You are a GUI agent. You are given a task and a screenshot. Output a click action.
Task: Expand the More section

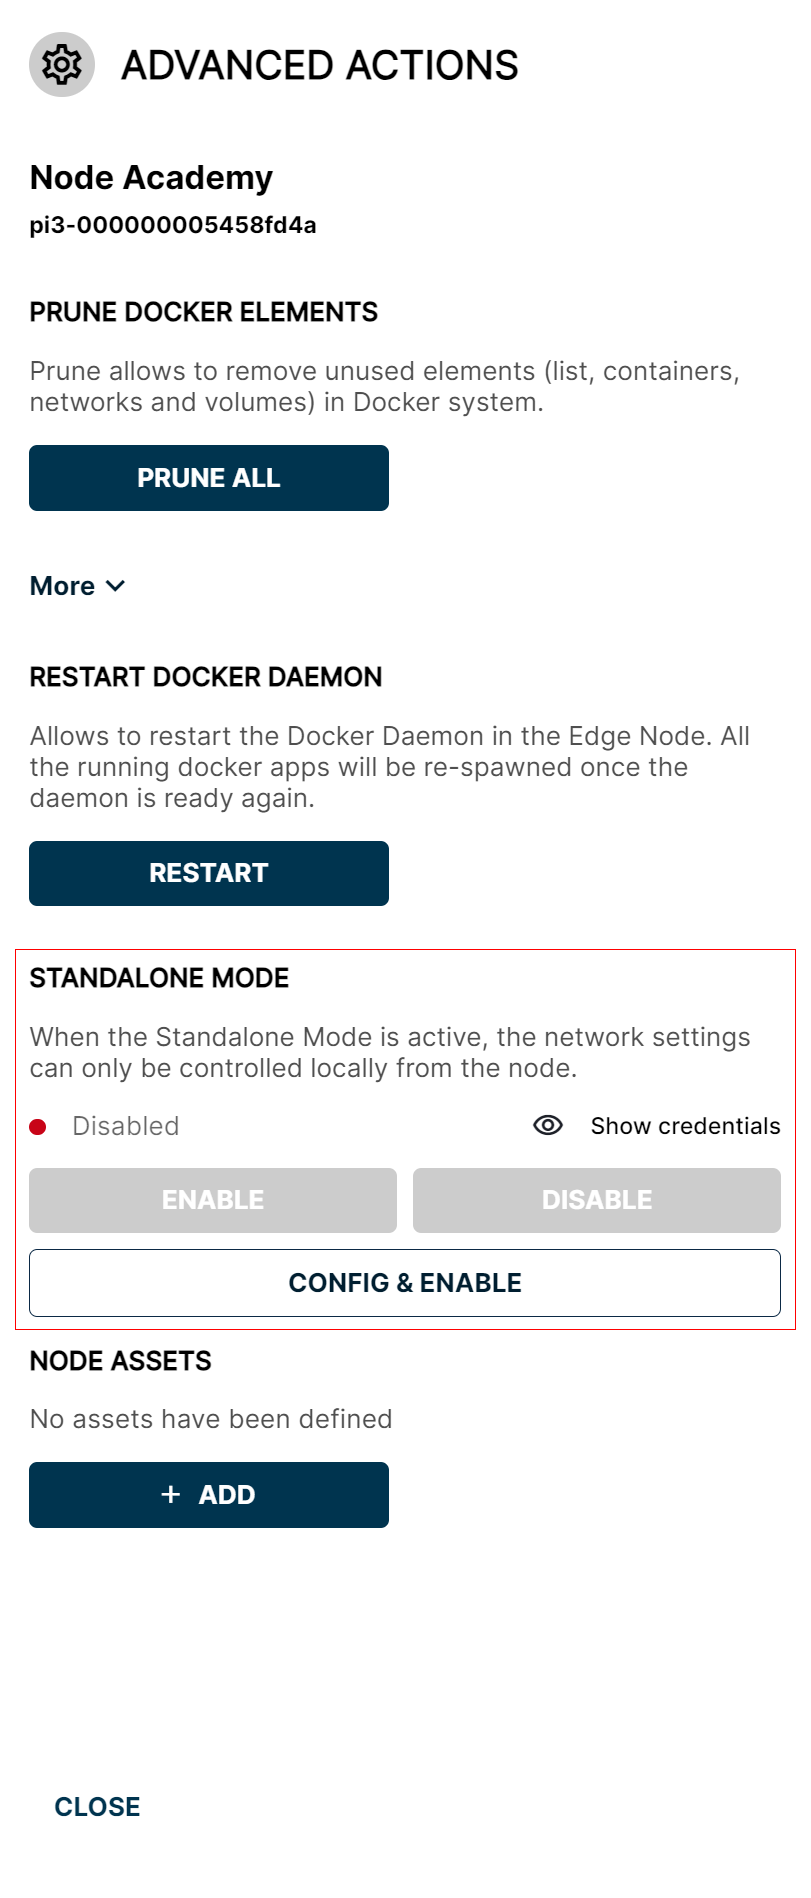tap(79, 586)
